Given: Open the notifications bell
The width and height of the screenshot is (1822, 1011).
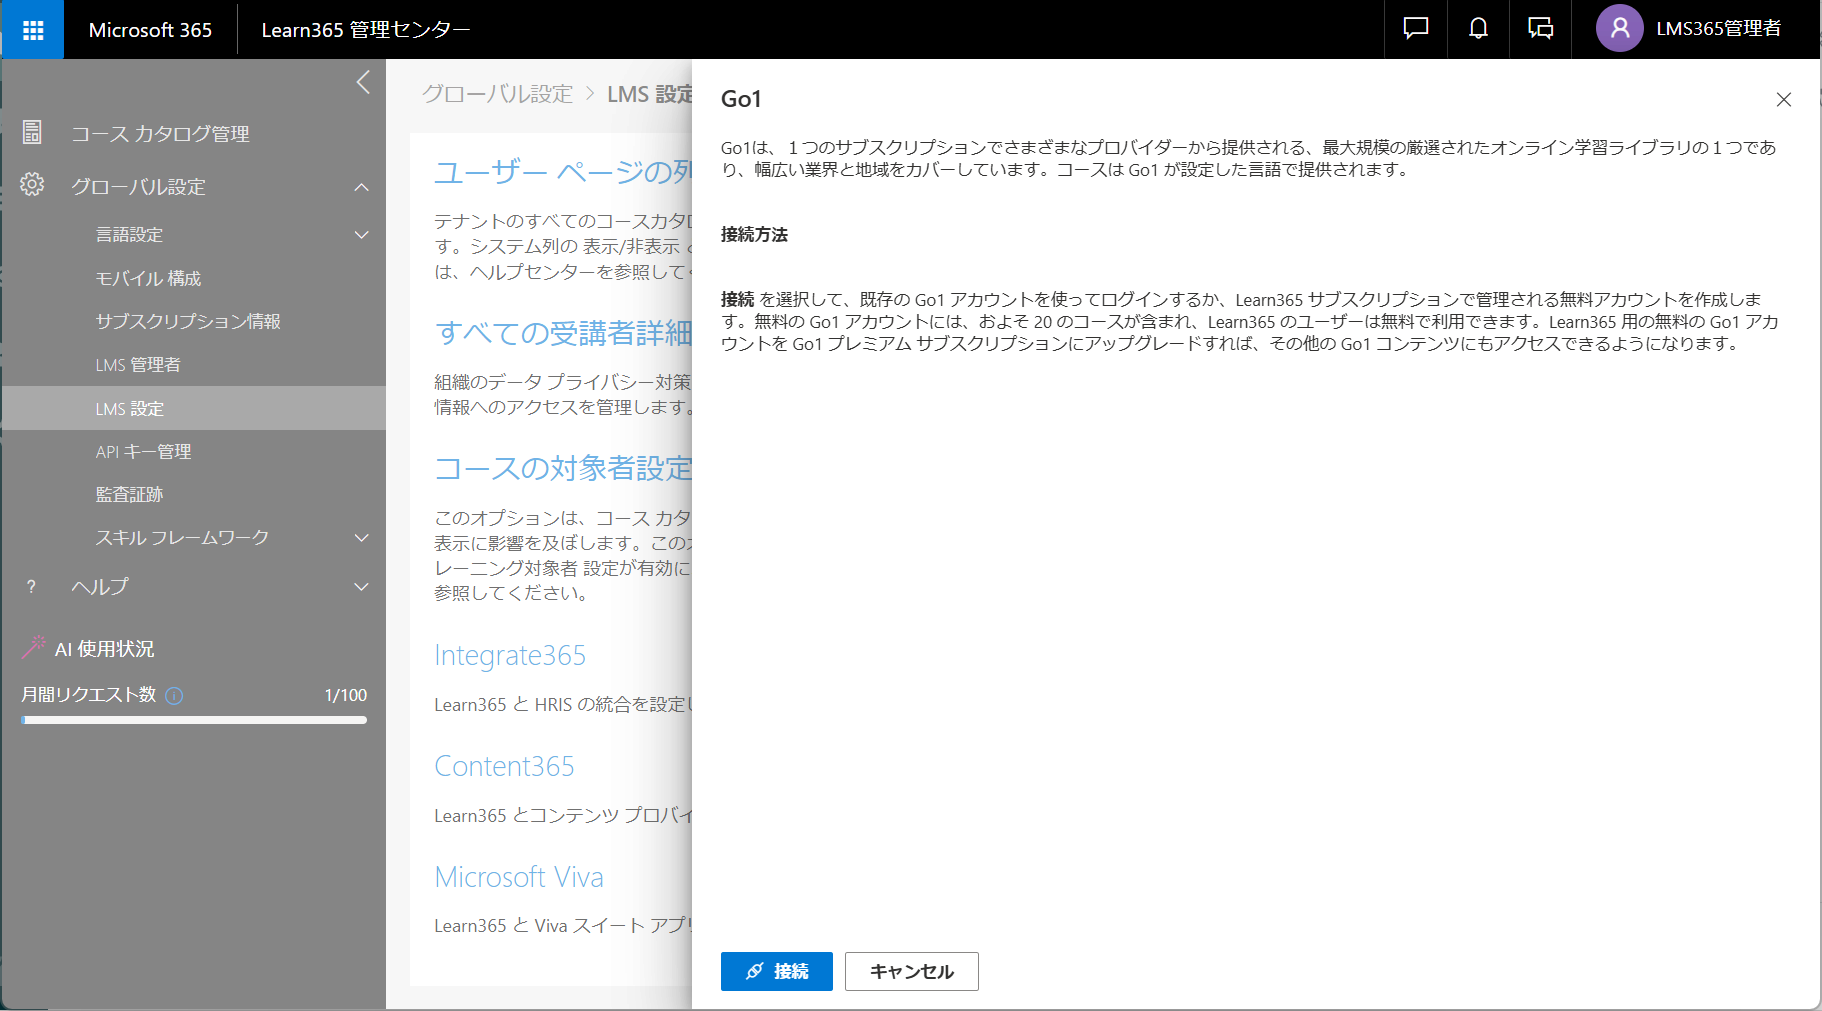Looking at the screenshot, I should coord(1478,29).
